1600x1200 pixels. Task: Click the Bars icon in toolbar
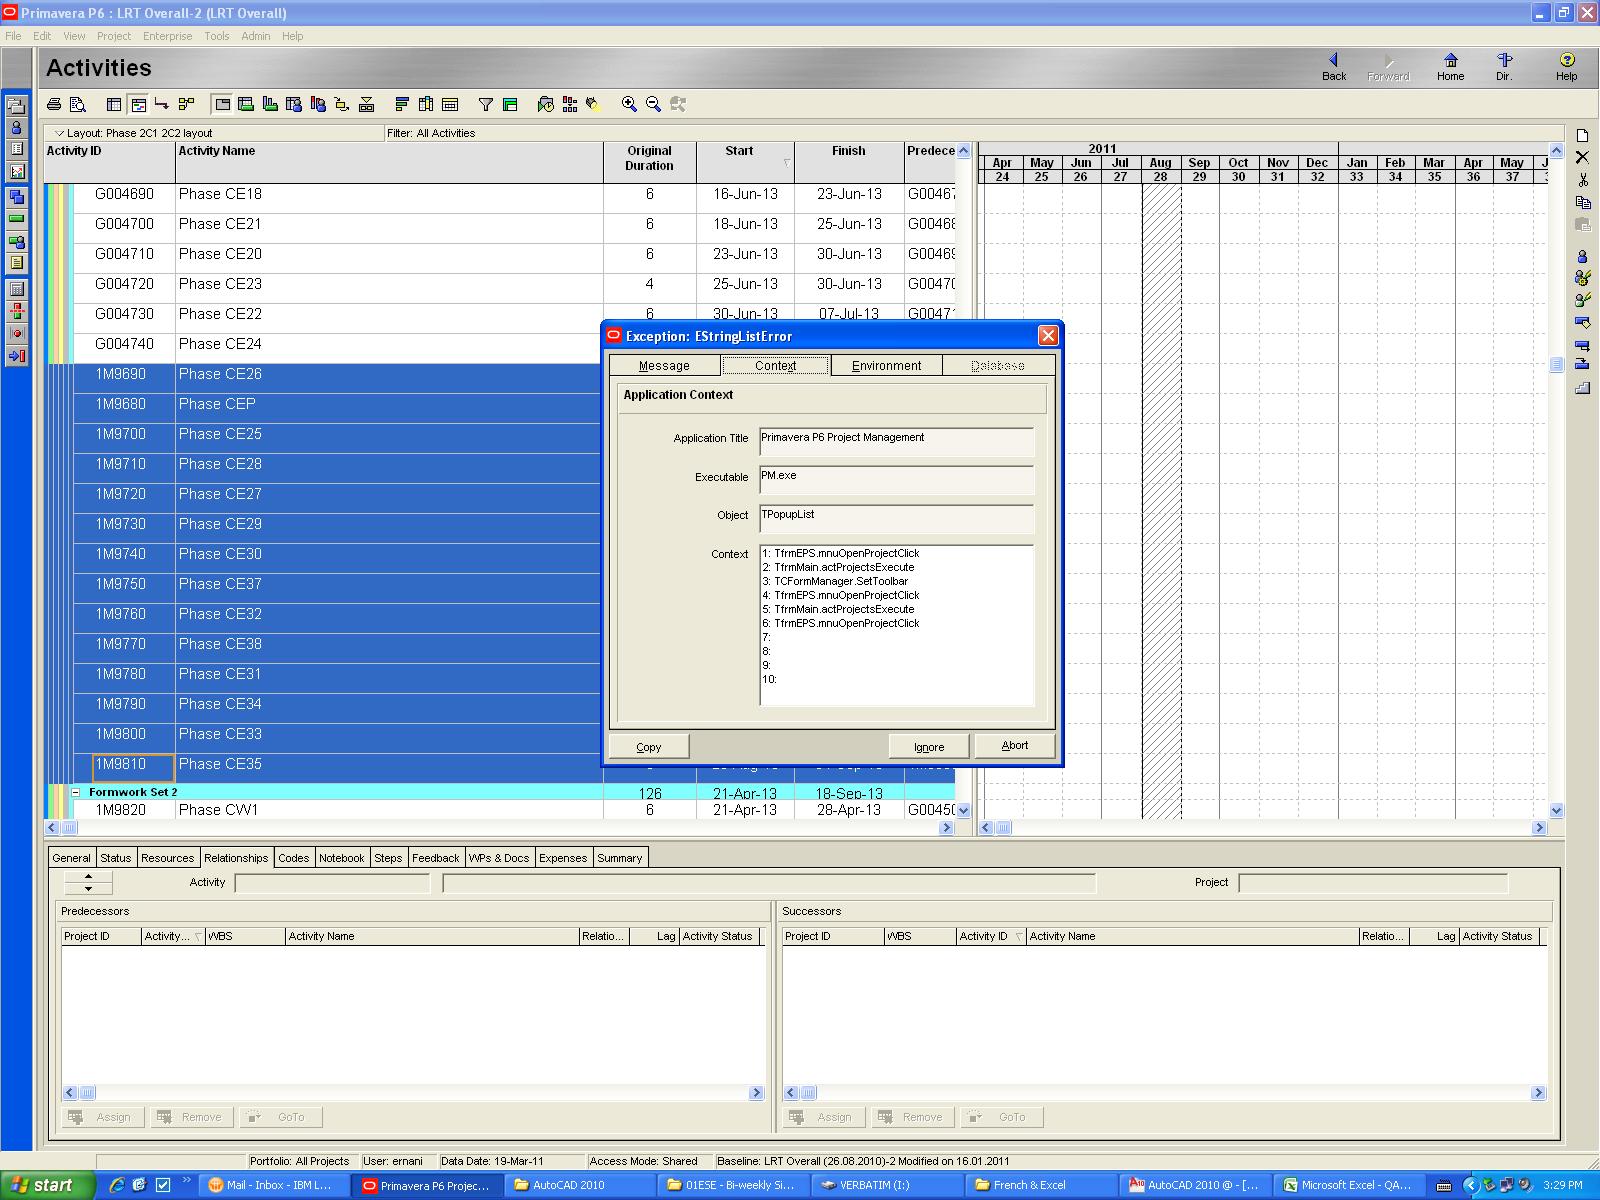[402, 104]
